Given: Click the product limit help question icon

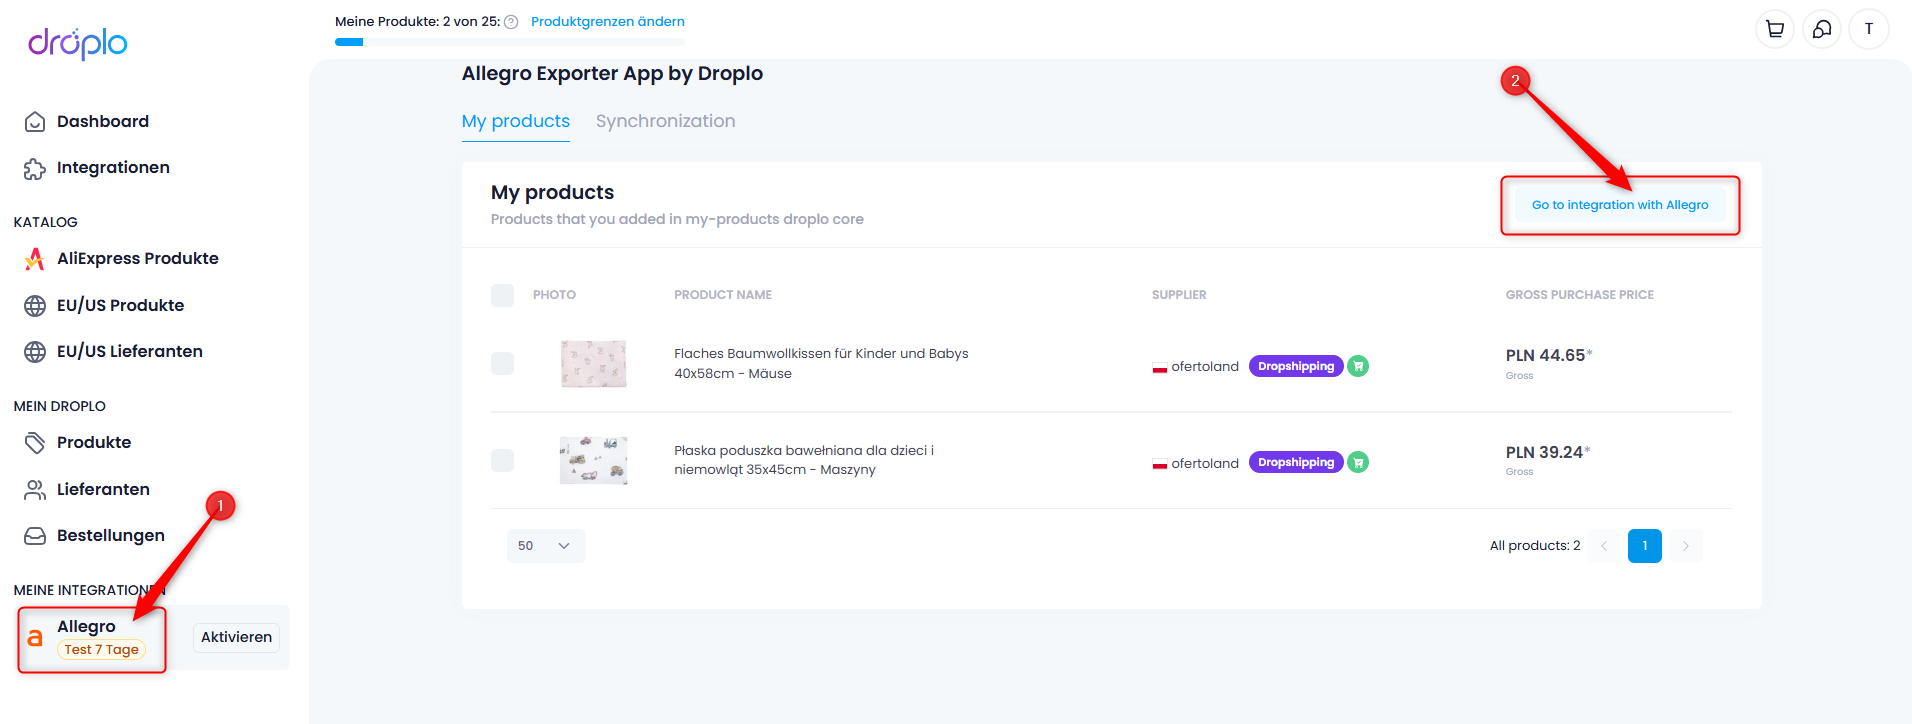Looking at the screenshot, I should point(511,22).
